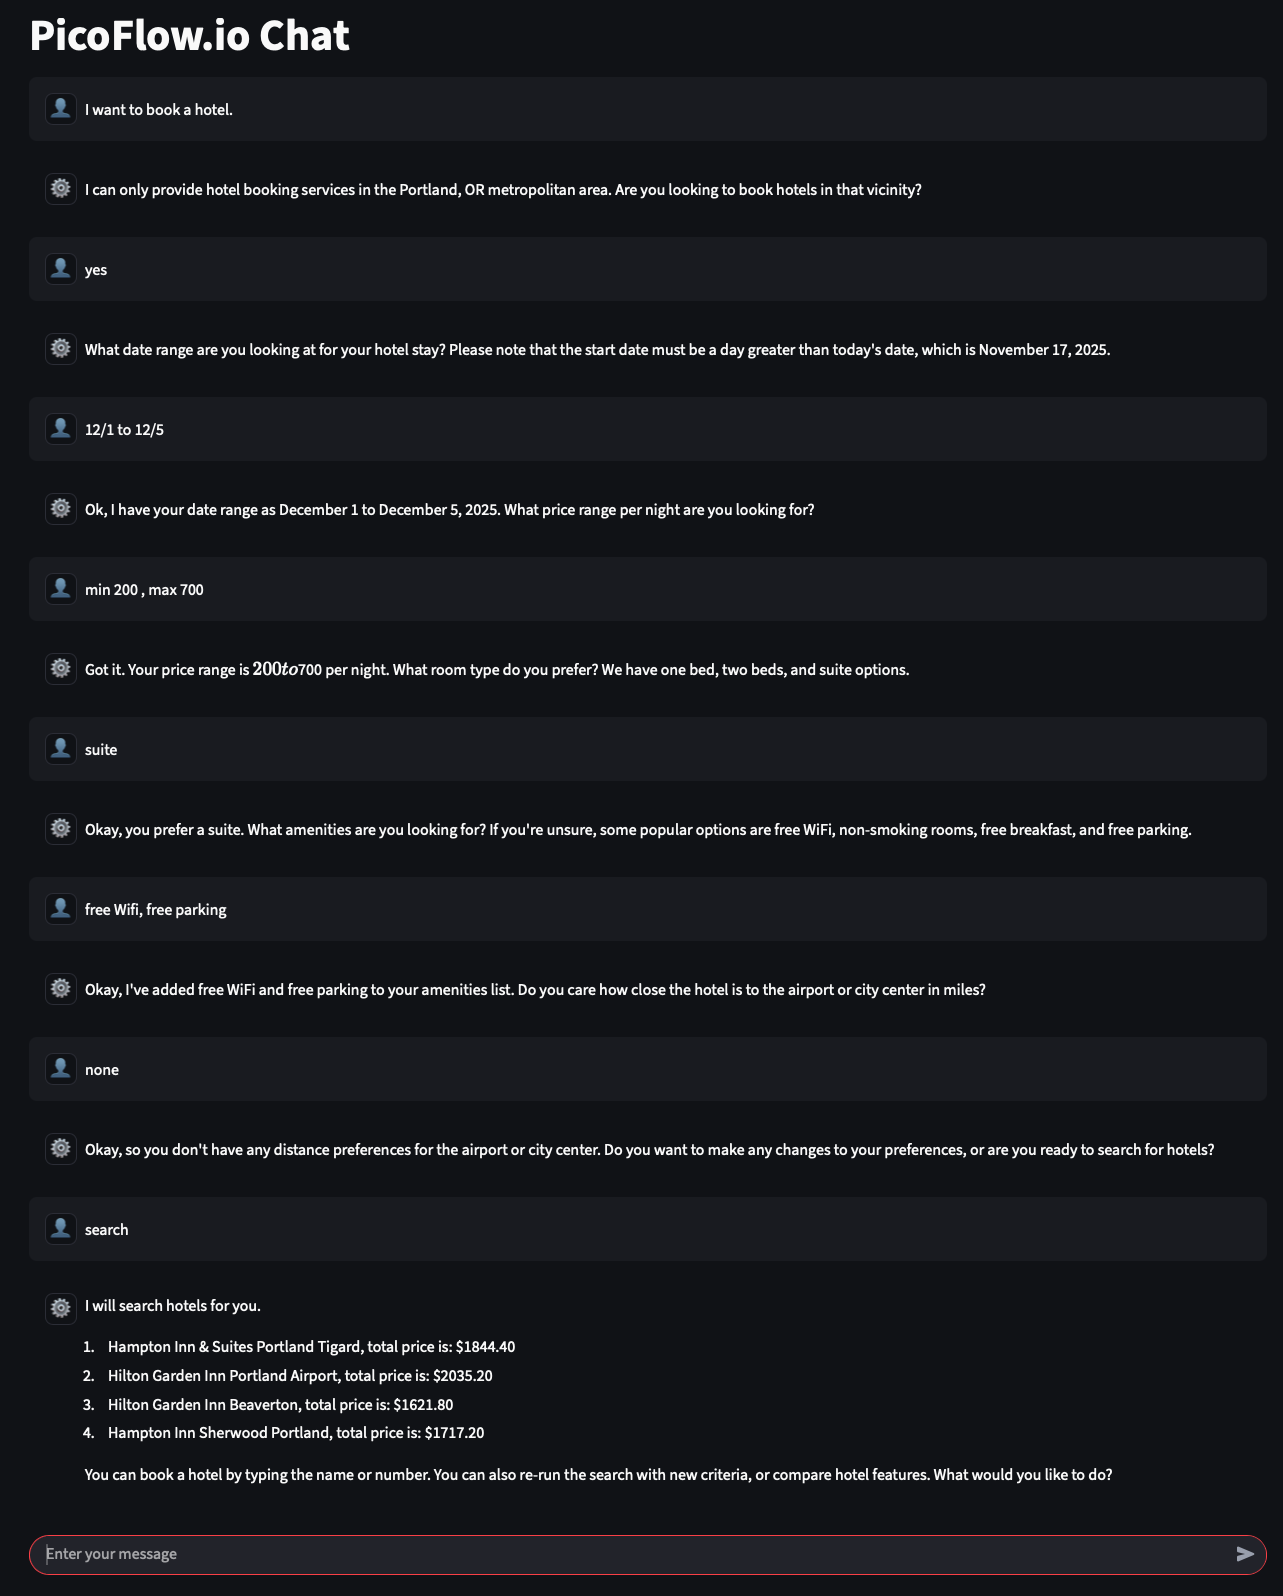Click the bot gear avatar beside the price range question
1283x1596 pixels.
61,509
